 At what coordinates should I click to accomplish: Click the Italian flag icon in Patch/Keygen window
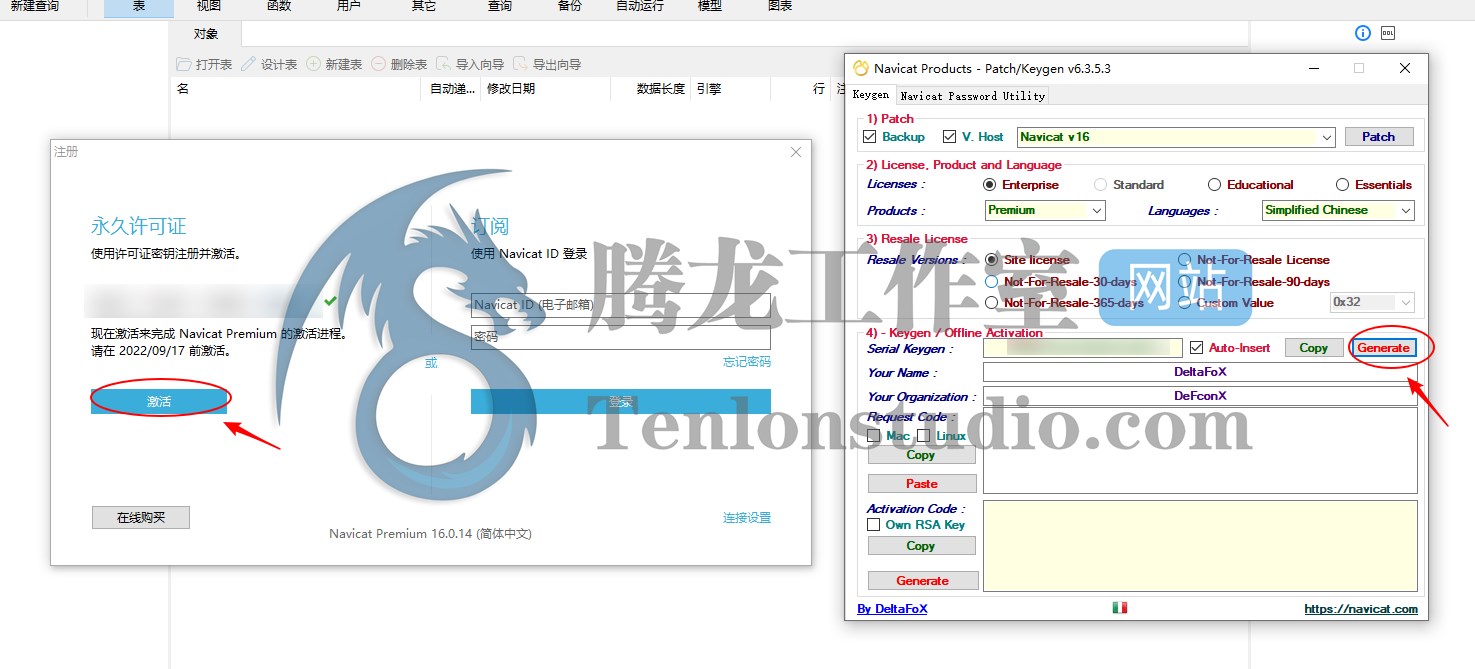1120,608
